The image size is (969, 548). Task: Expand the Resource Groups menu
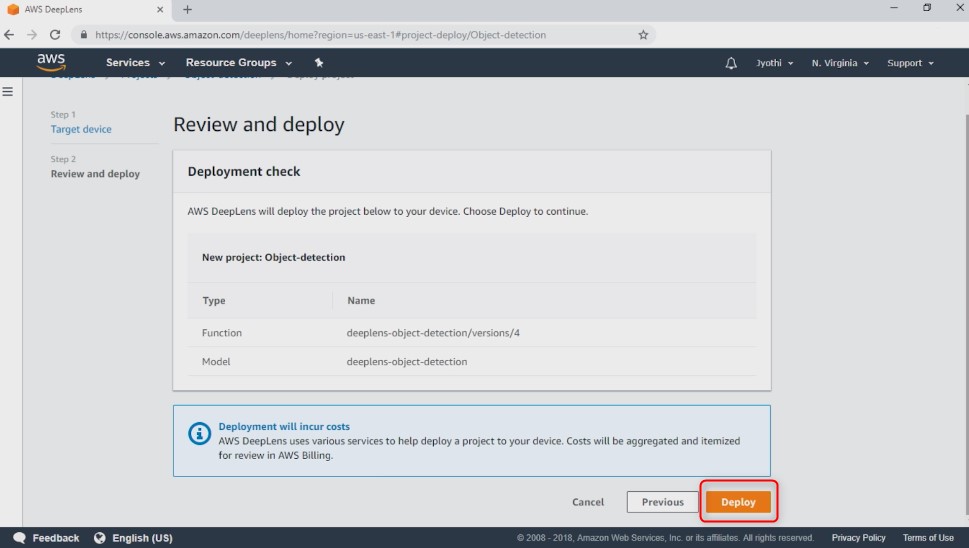point(239,62)
